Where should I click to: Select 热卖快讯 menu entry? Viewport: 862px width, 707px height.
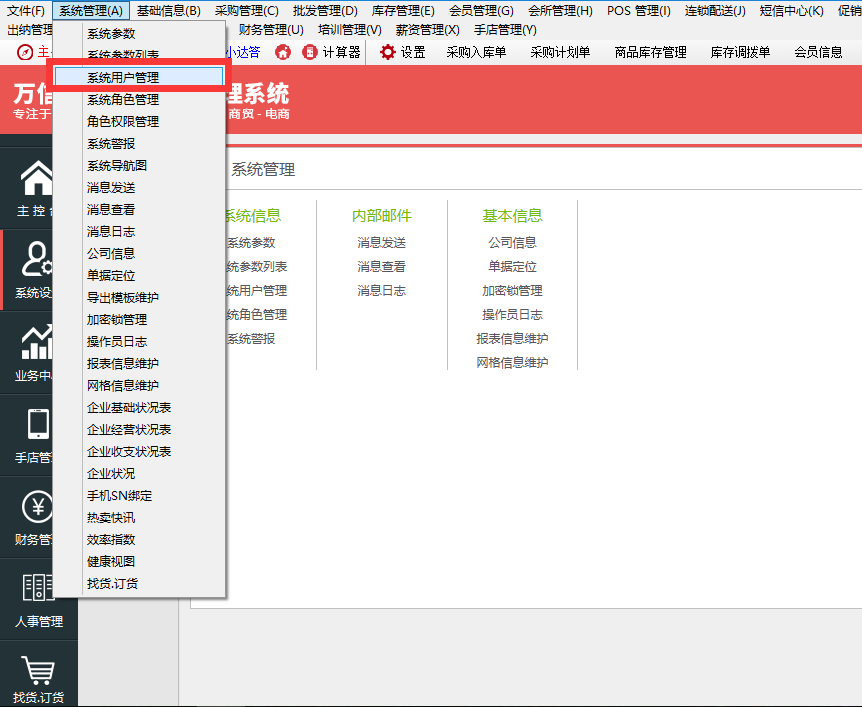tap(111, 517)
